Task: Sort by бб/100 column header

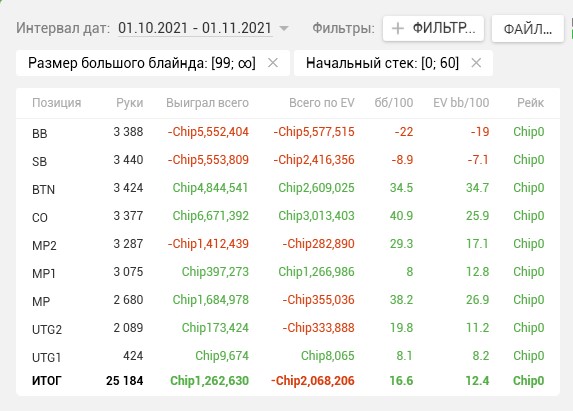Action: pos(394,103)
